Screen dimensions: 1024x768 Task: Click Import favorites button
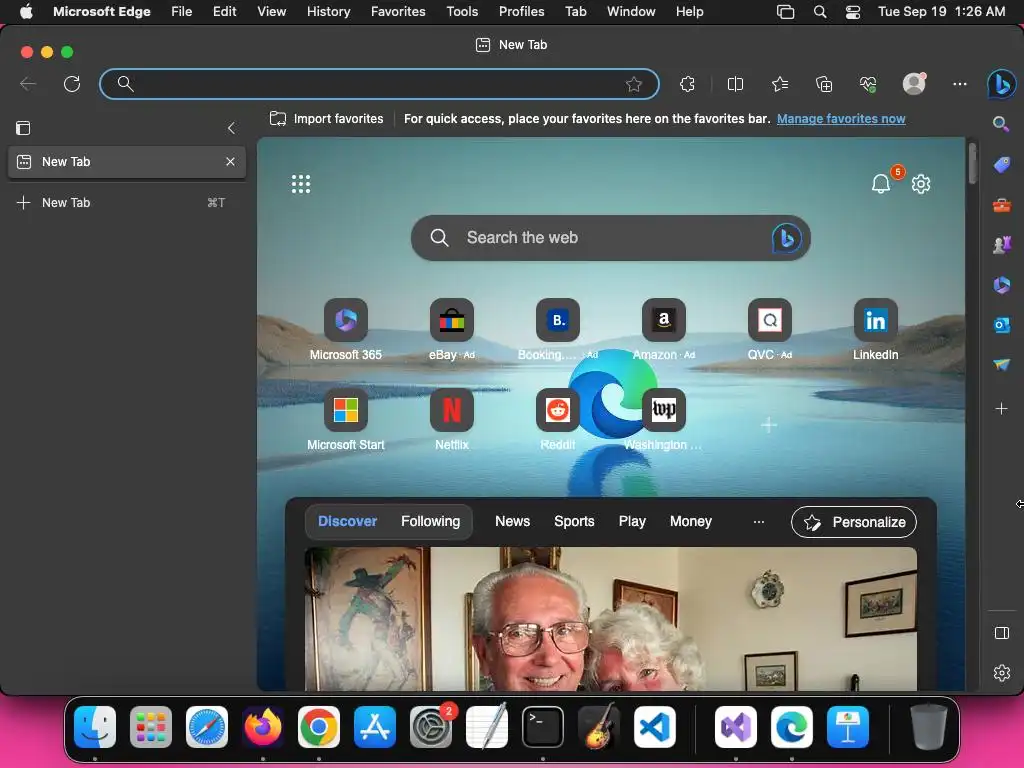[x=327, y=119]
